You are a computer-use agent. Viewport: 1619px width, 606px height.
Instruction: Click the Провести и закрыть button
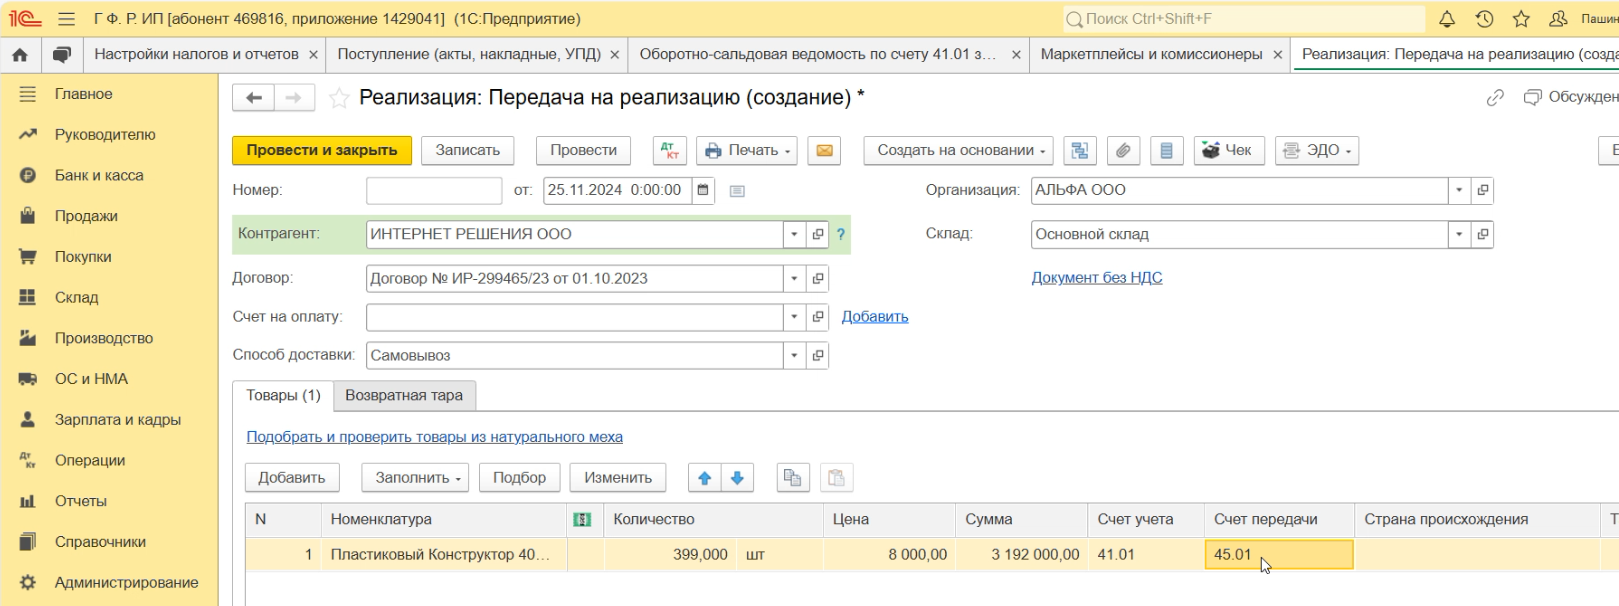click(x=322, y=150)
